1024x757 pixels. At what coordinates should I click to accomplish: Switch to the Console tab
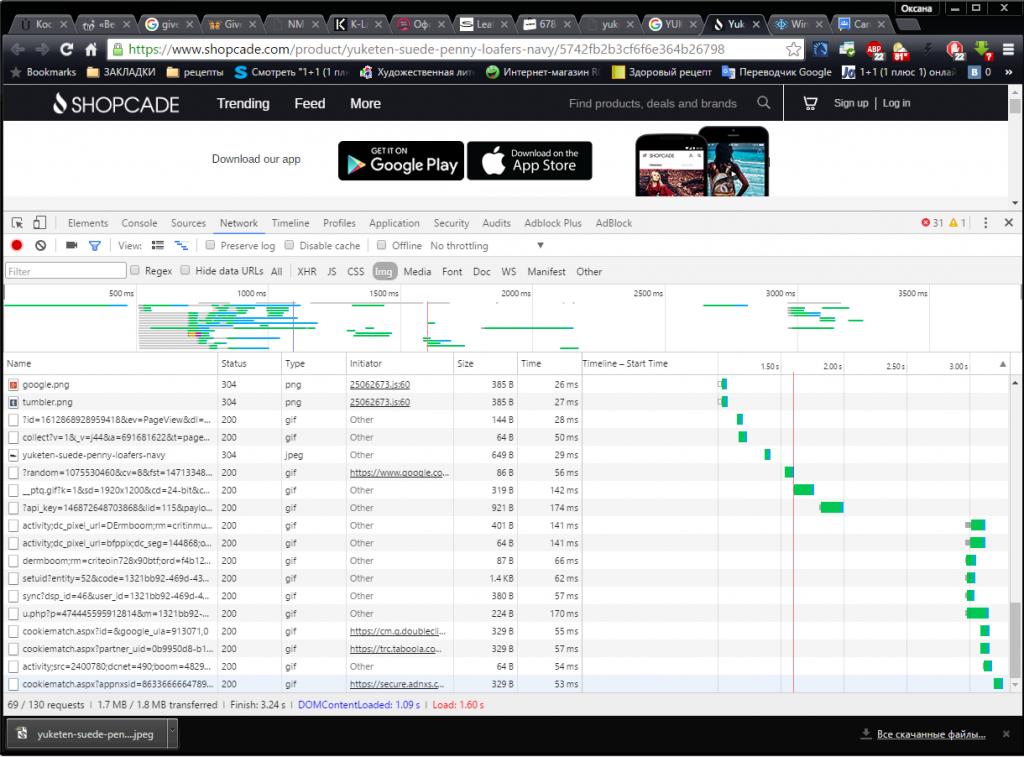click(x=139, y=223)
